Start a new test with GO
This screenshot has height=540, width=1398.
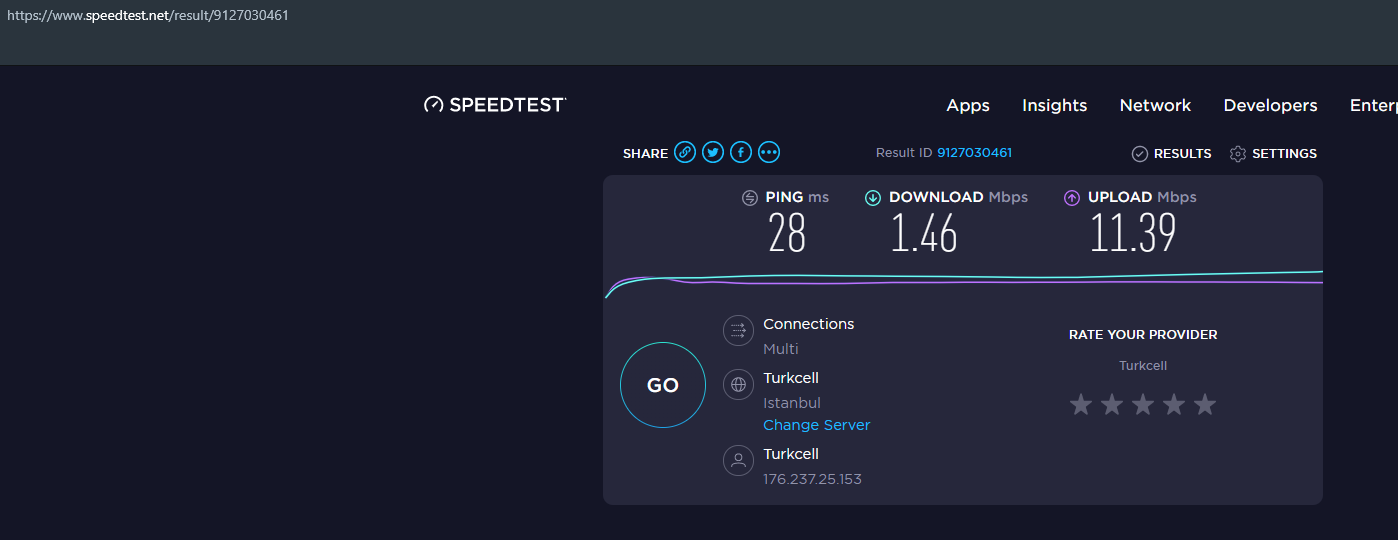coord(663,385)
